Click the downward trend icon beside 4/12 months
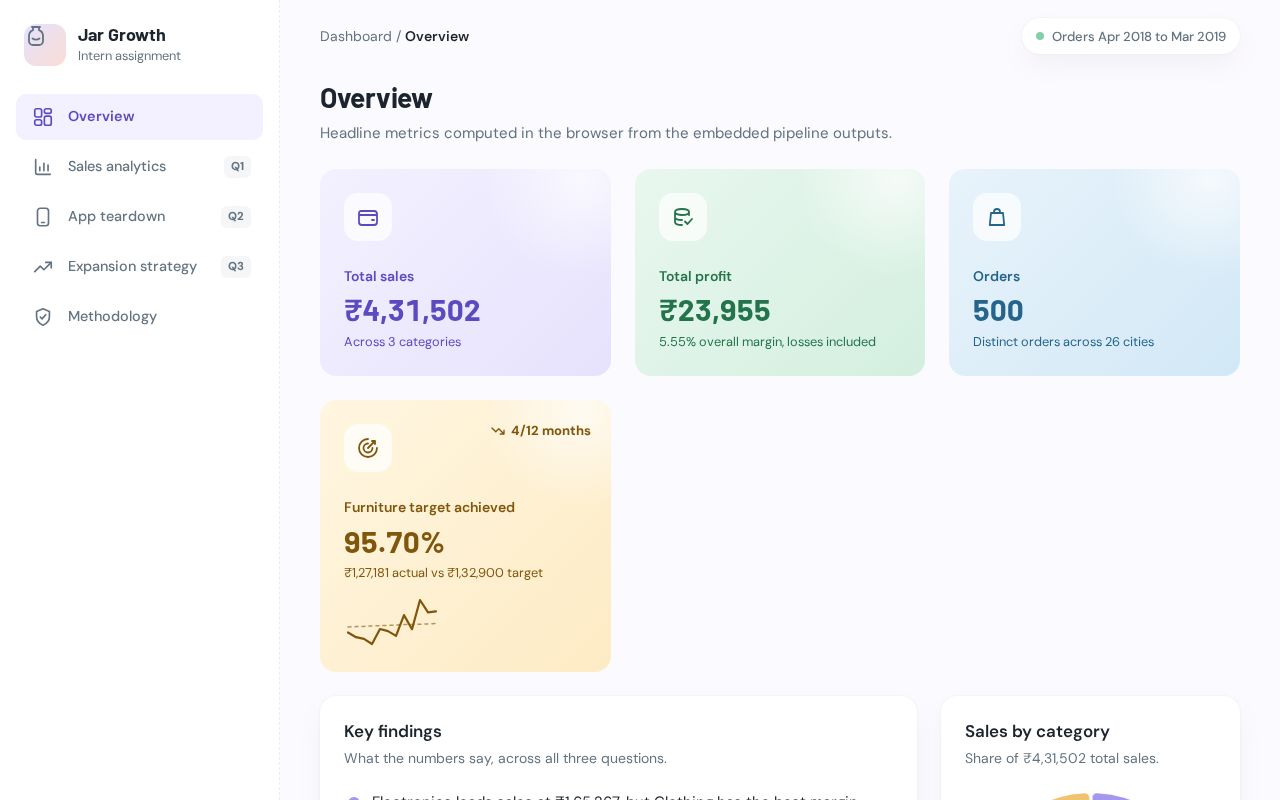The width and height of the screenshot is (1280, 800). pyautogui.click(x=498, y=431)
